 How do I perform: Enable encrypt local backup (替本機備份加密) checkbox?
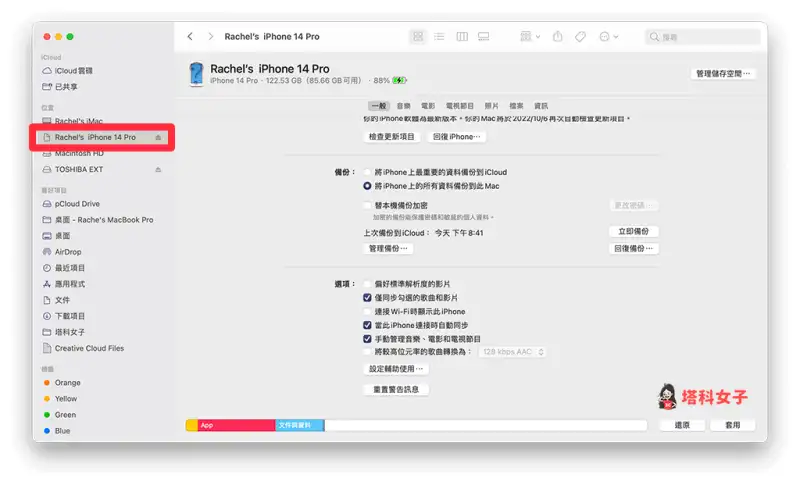(367, 206)
